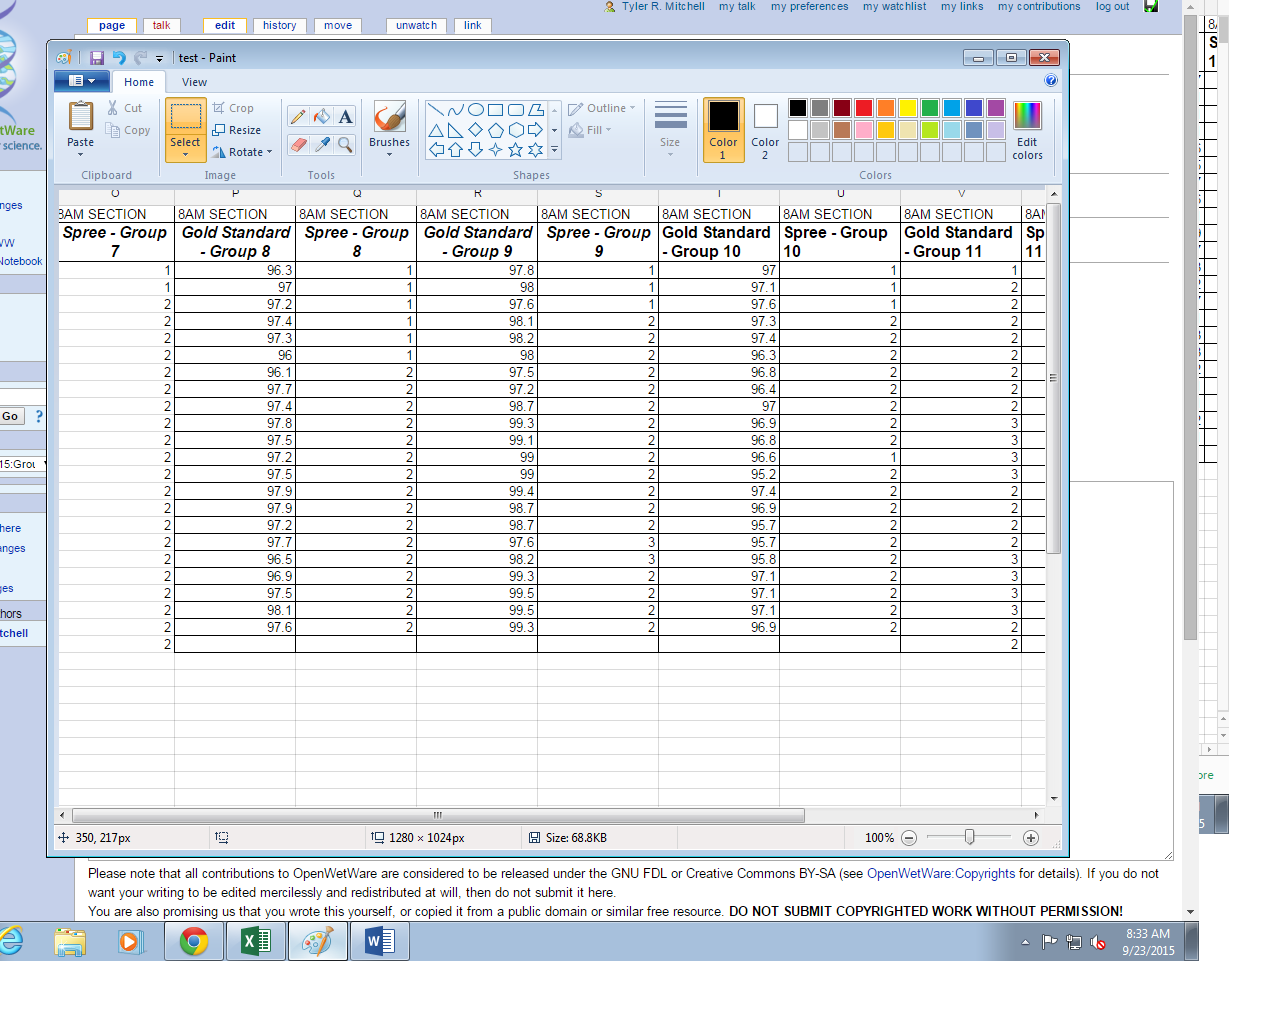Viewport: 1280px width, 1024px height.
Task: Select the Fill with color bucket tool
Action: [322, 117]
